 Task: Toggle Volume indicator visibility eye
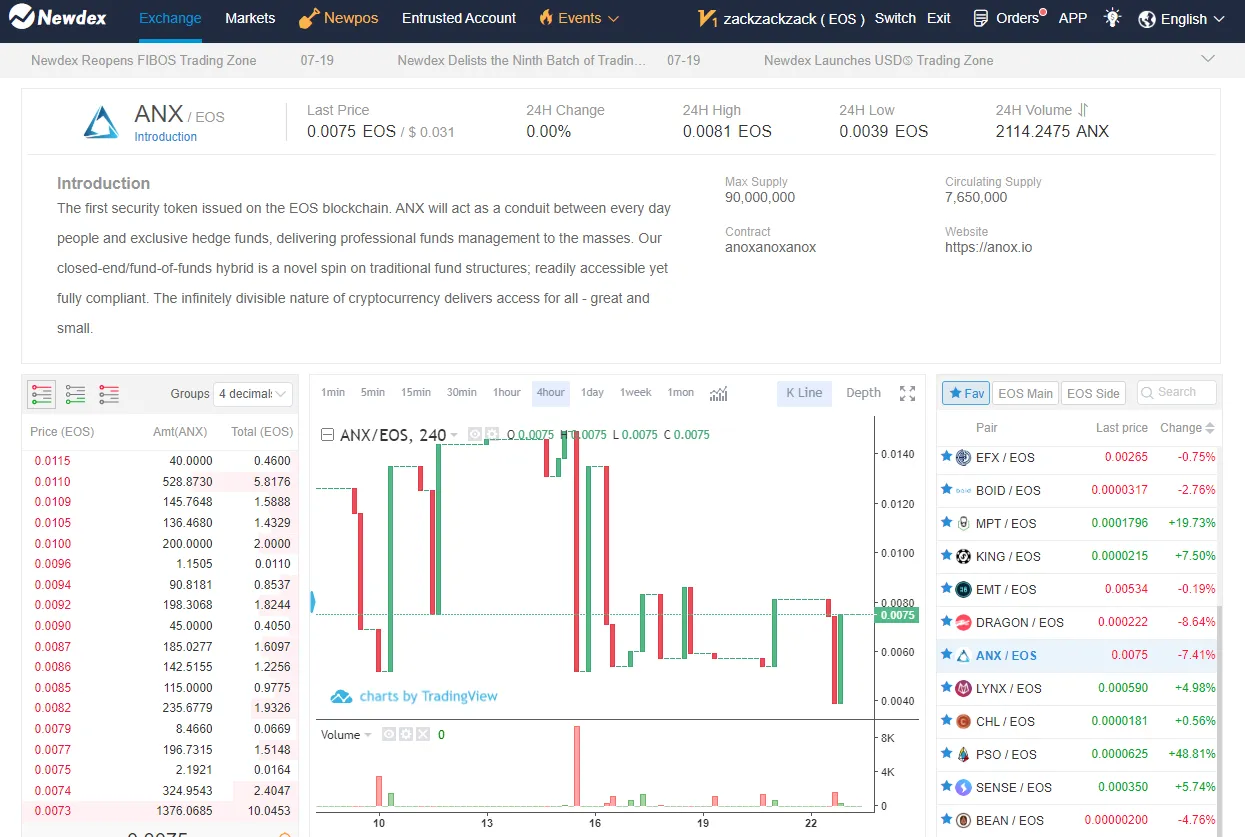pyautogui.click(x=389, y=734)
